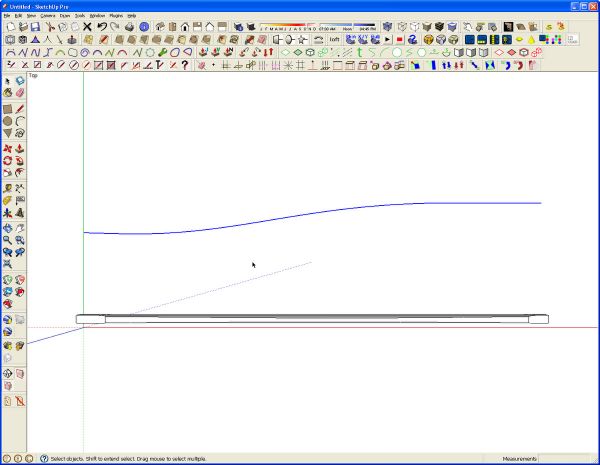Open the question mark help icon in toolbar

coord(185,65)
